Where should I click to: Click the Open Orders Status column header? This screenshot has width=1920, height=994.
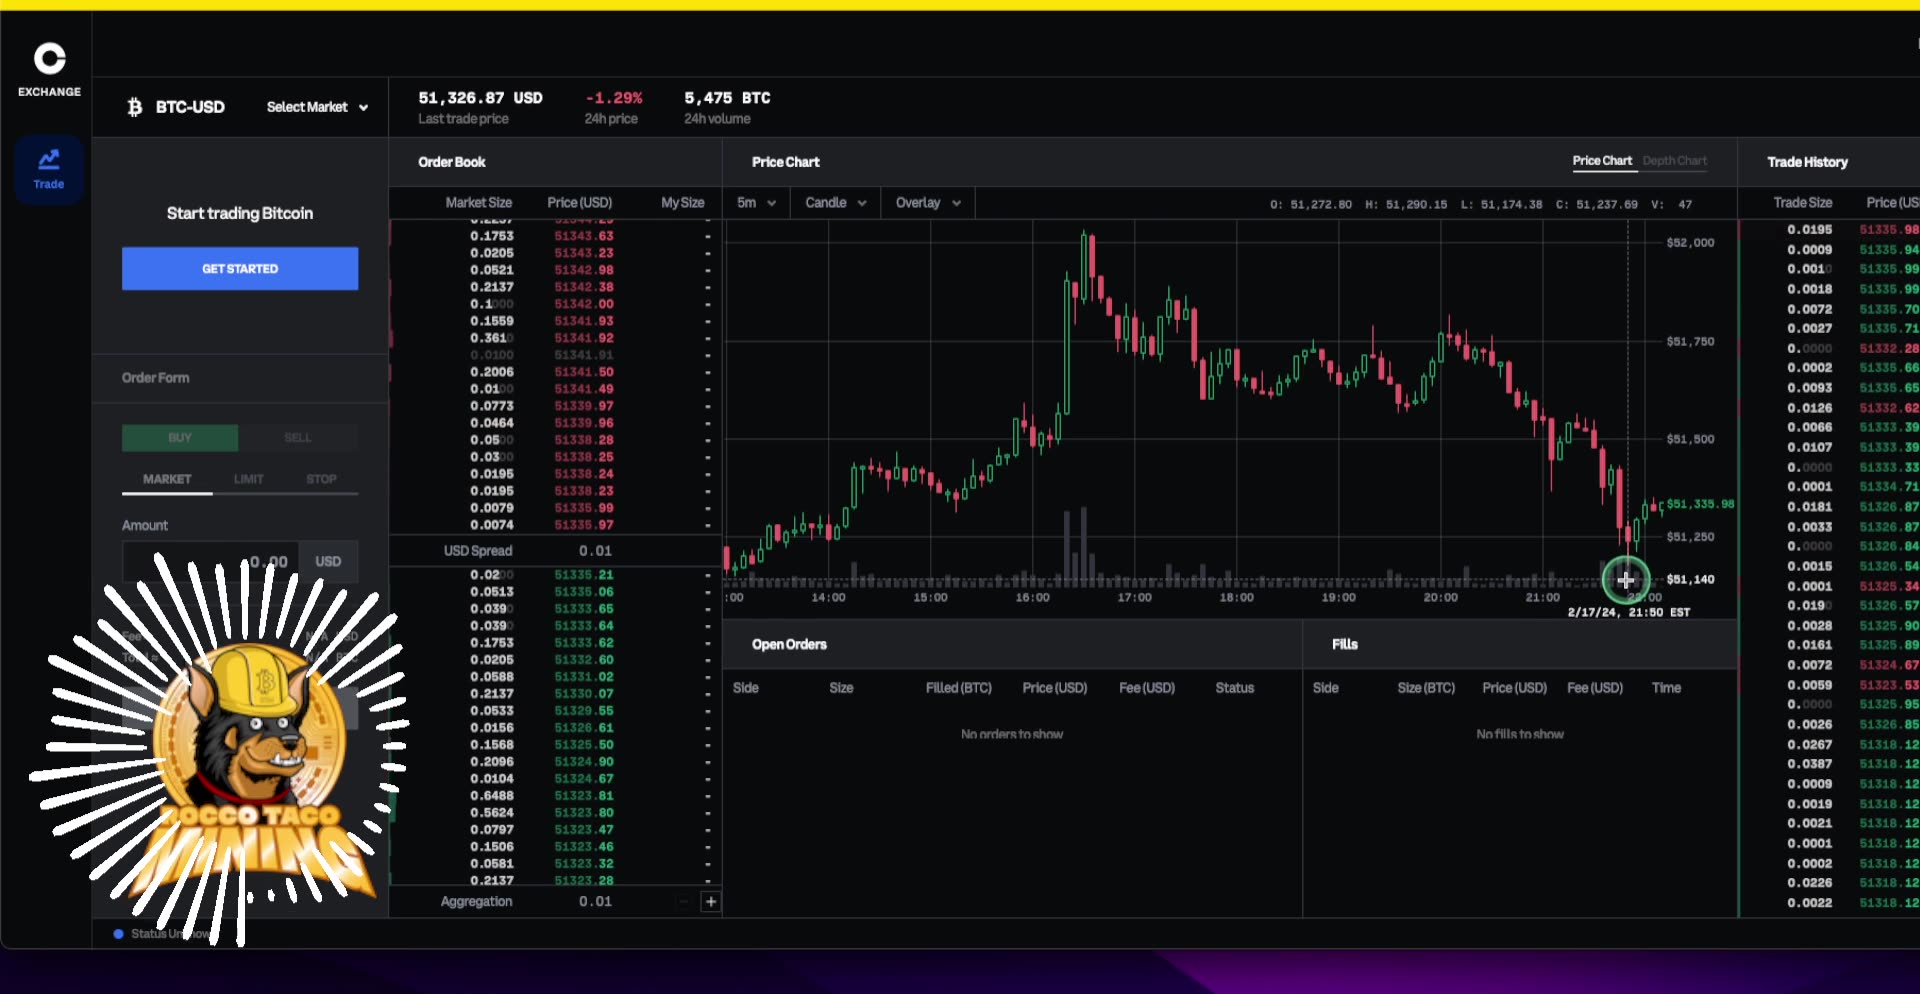click(x=1234, y=688)
